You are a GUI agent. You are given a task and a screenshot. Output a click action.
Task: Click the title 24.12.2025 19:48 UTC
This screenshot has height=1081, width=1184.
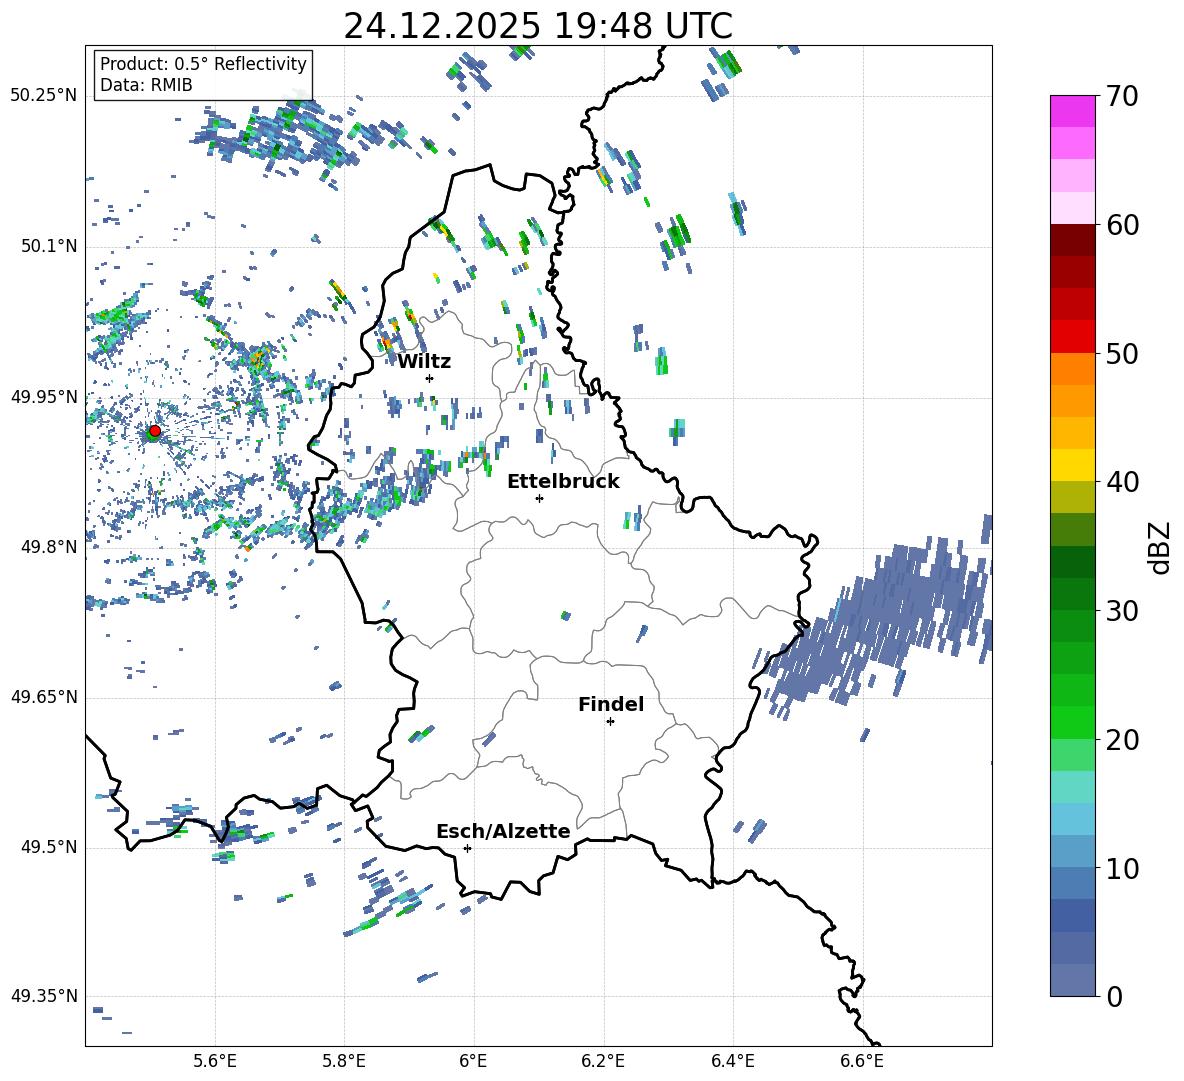click(538, 26)
